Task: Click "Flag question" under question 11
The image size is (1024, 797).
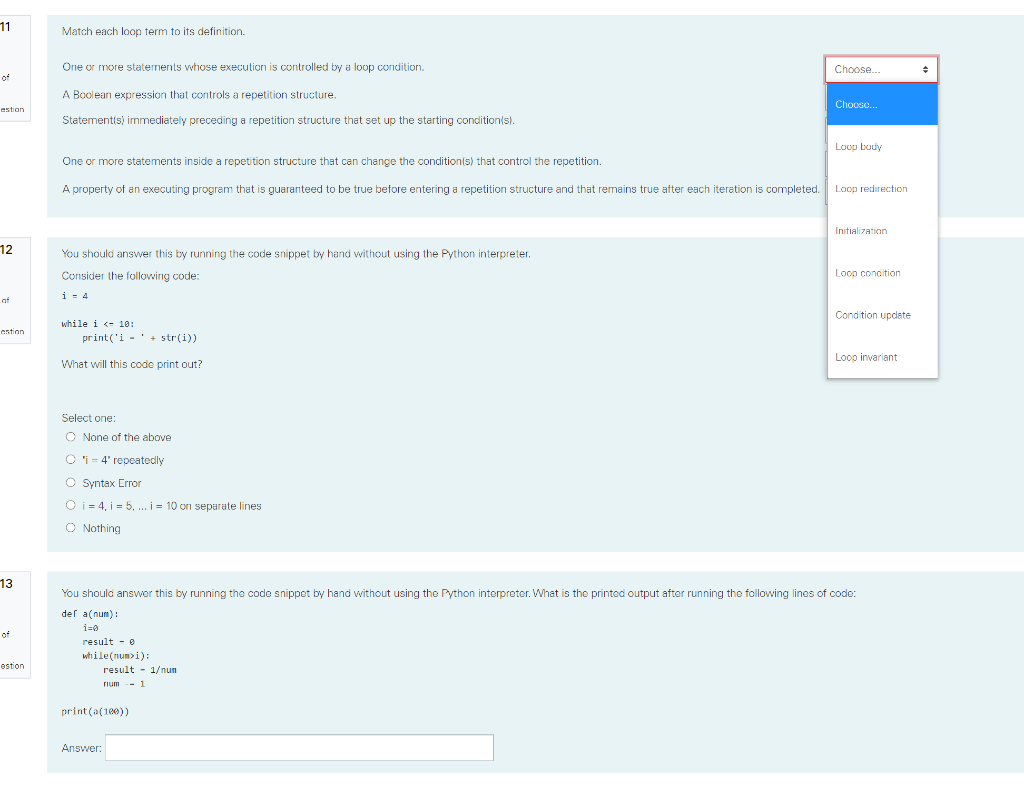Action: tap(10, 108)
